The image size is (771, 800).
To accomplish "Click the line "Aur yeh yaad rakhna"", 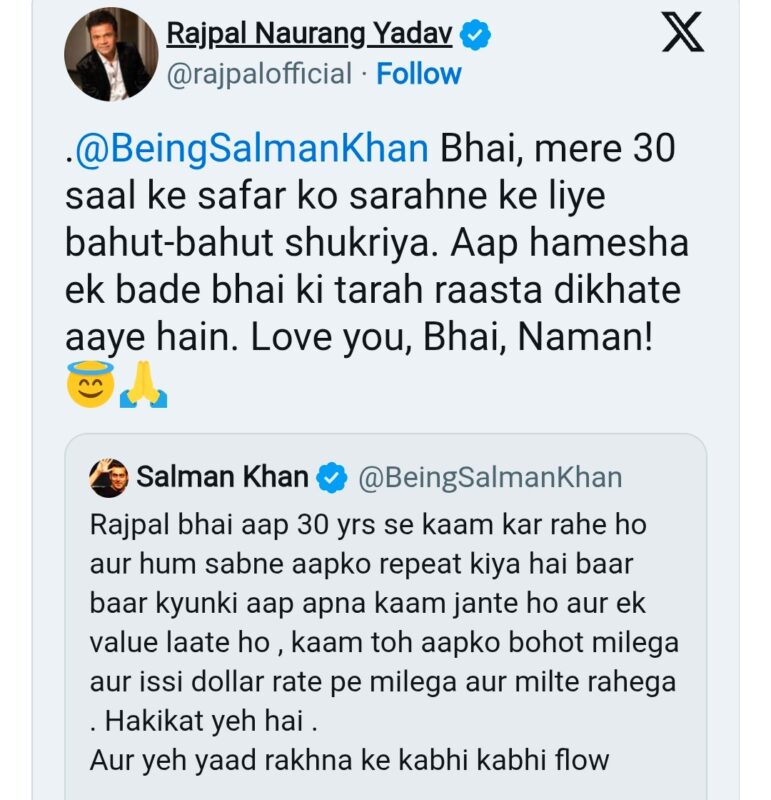I will point(349,759).
